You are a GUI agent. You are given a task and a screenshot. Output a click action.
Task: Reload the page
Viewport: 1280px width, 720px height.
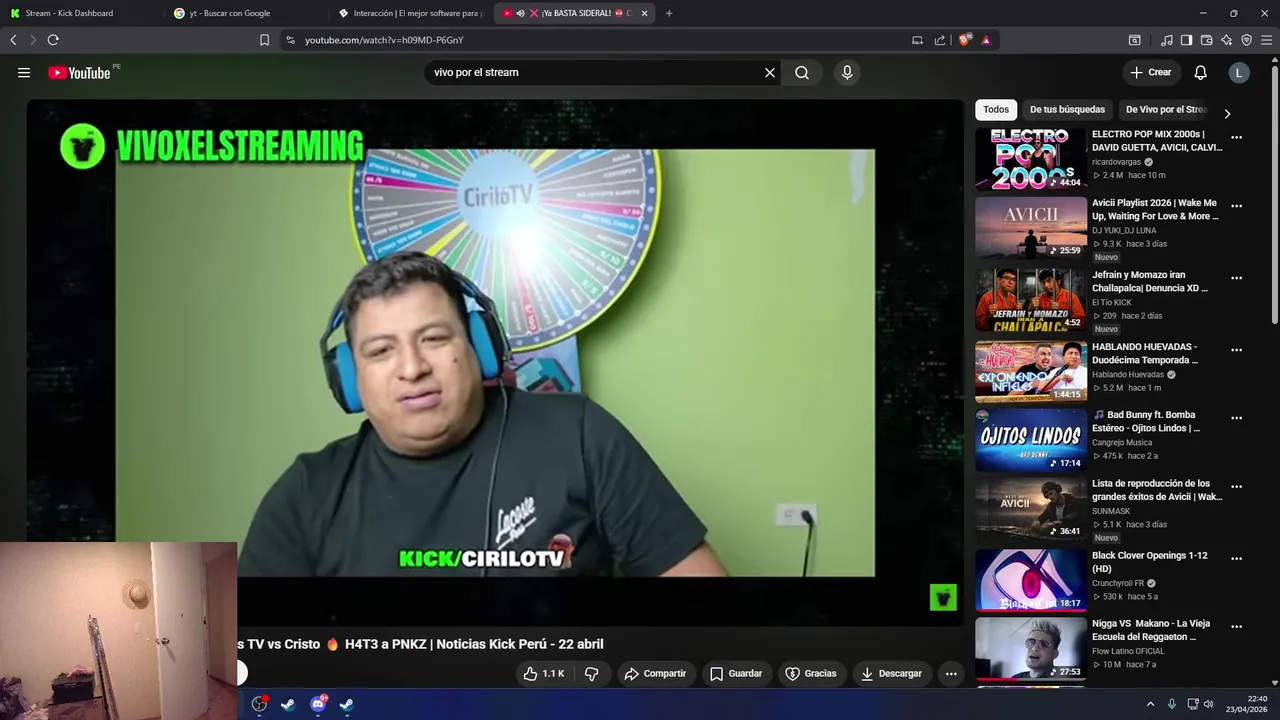pos(53,40)
